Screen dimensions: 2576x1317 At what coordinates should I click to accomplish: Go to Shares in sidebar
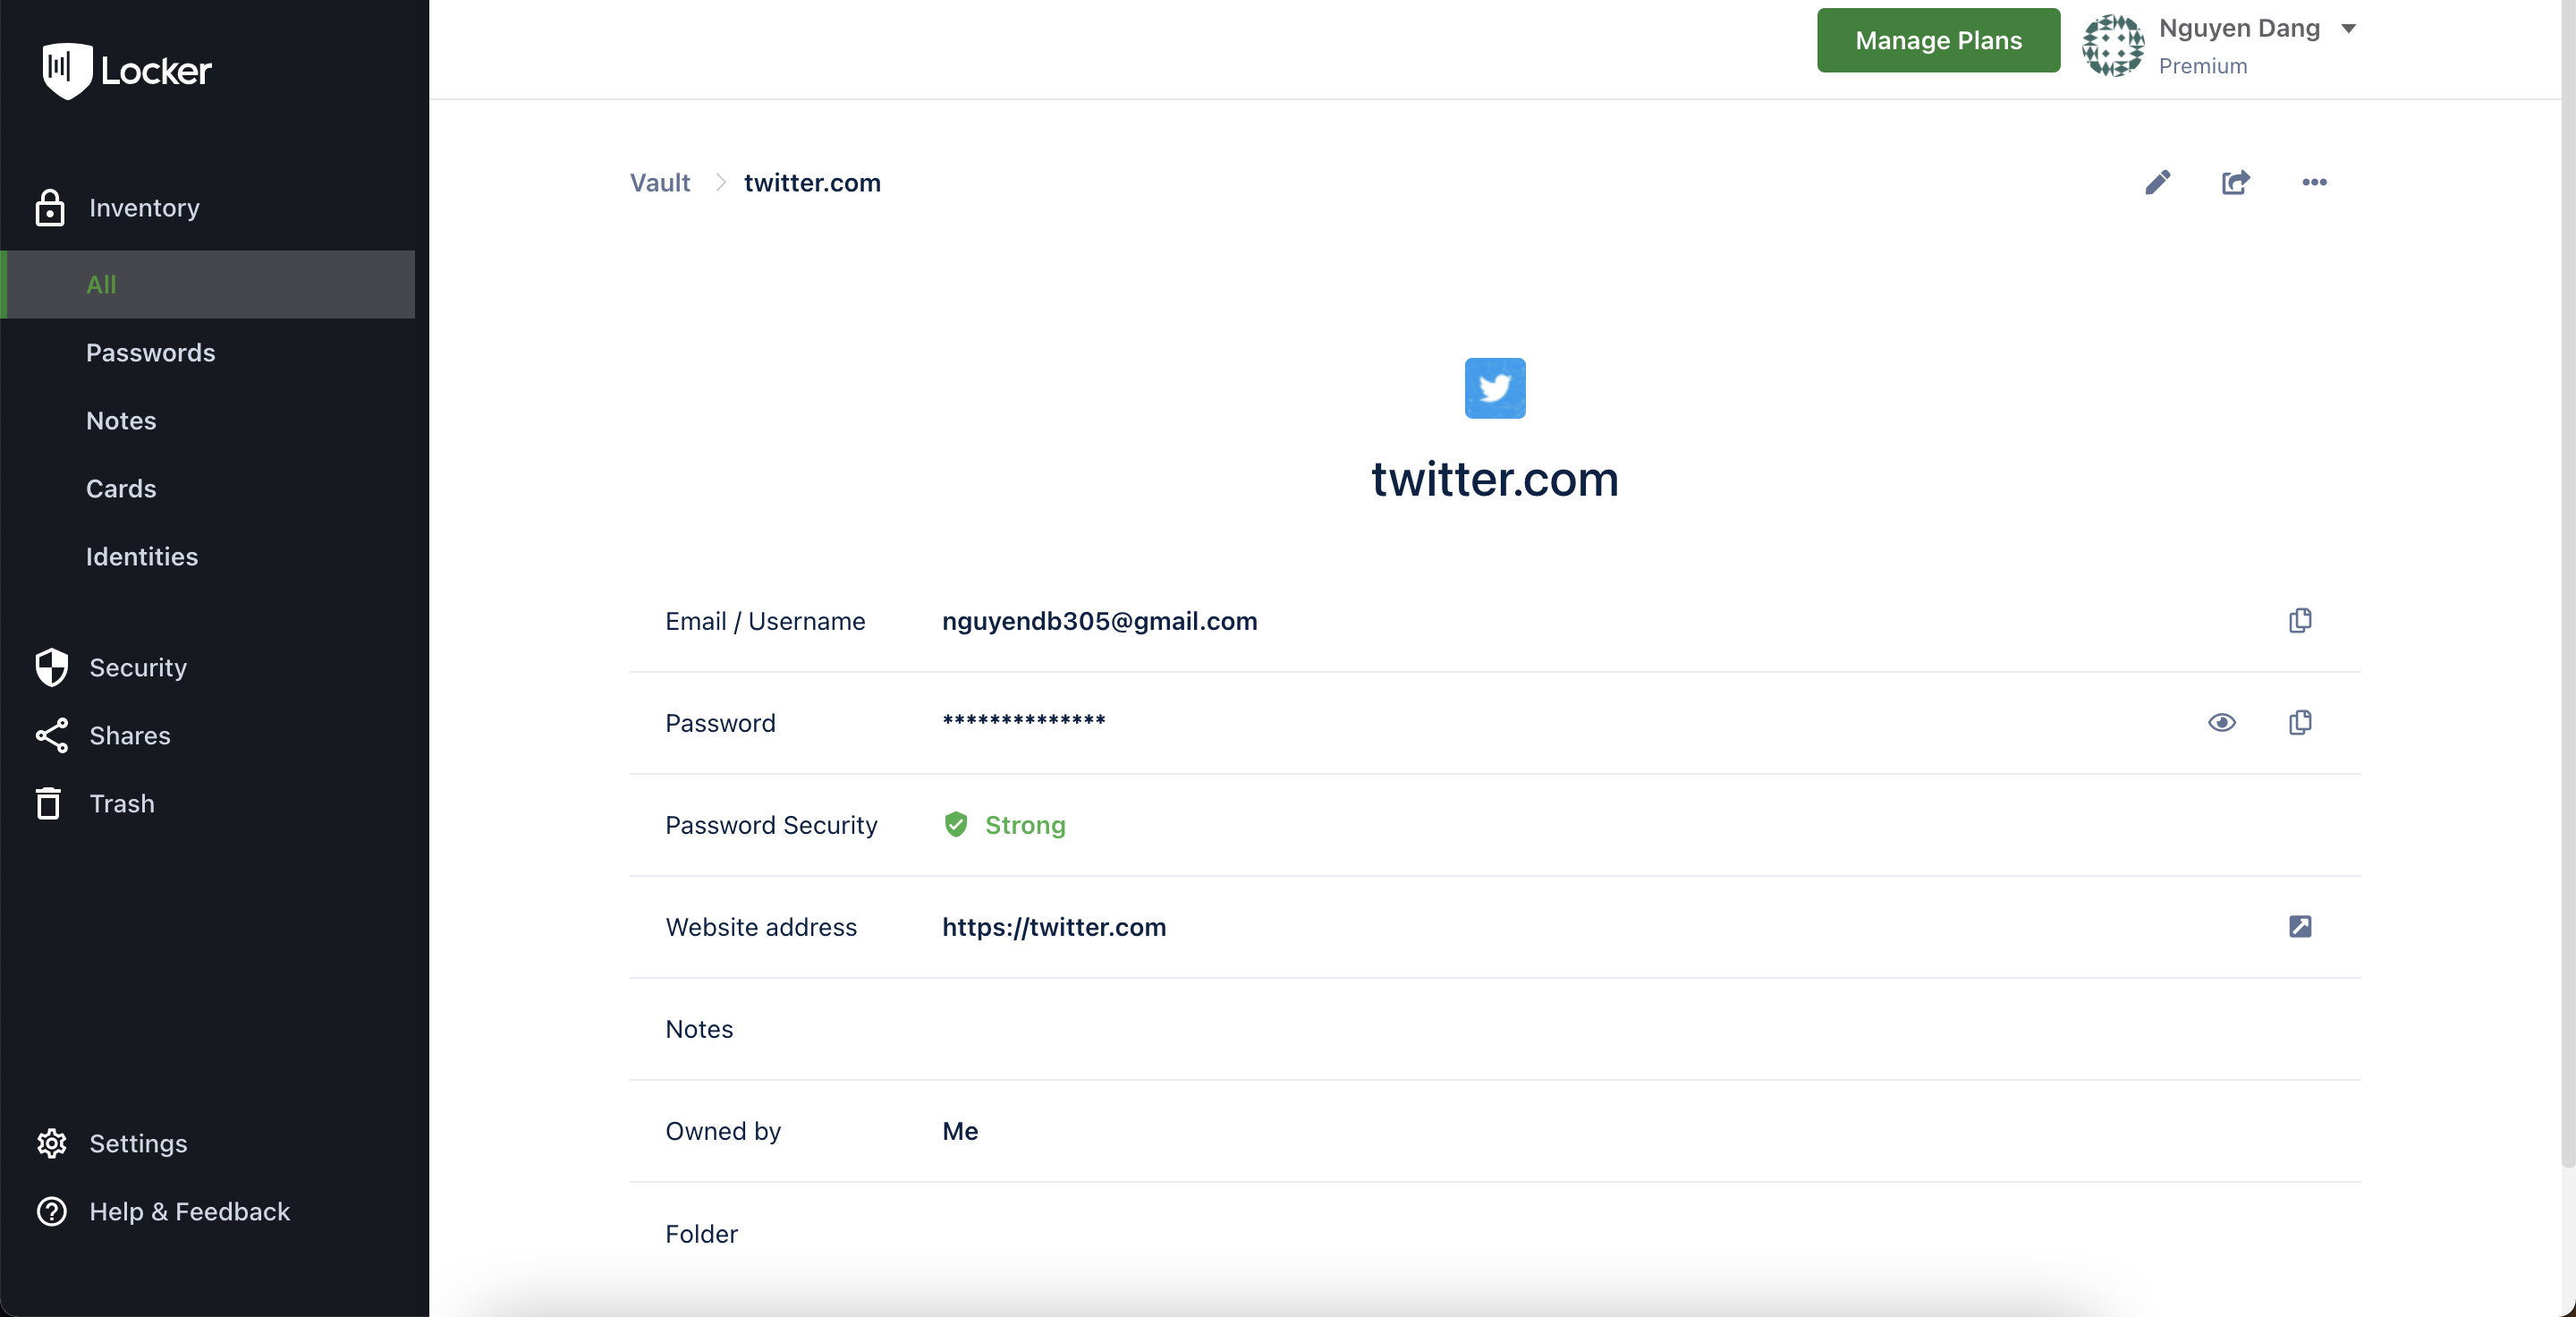[x=129, y=735]
